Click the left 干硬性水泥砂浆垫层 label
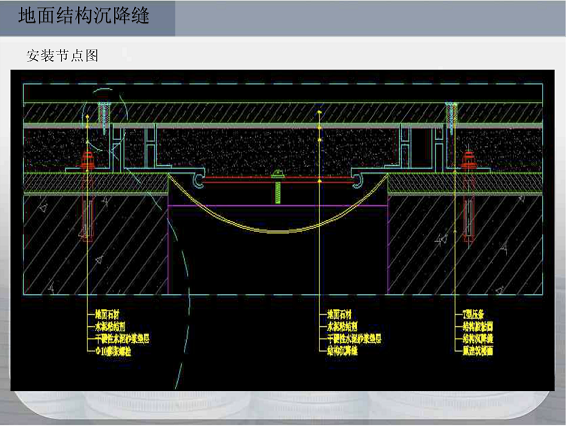Viewport: 566px width, 426px height. [x=122, y=339]
